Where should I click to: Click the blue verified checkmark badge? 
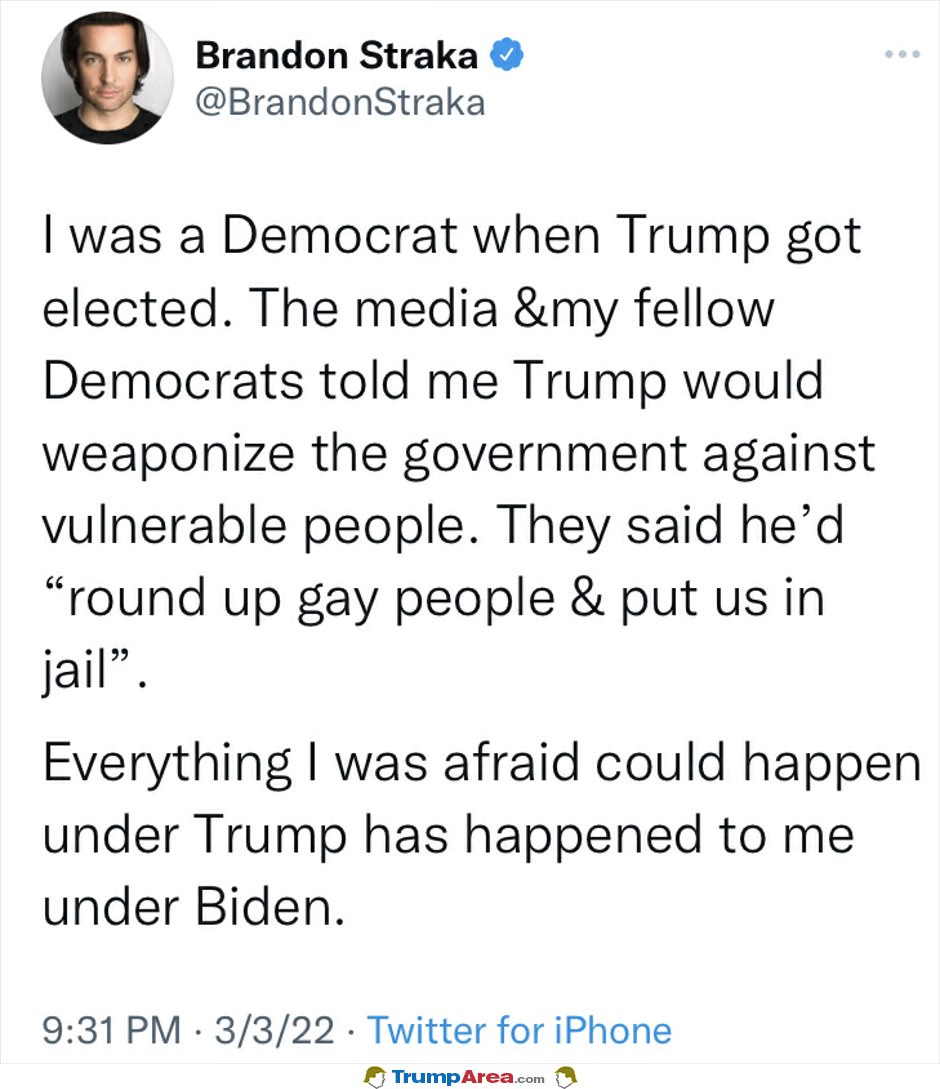pos(507,55)
